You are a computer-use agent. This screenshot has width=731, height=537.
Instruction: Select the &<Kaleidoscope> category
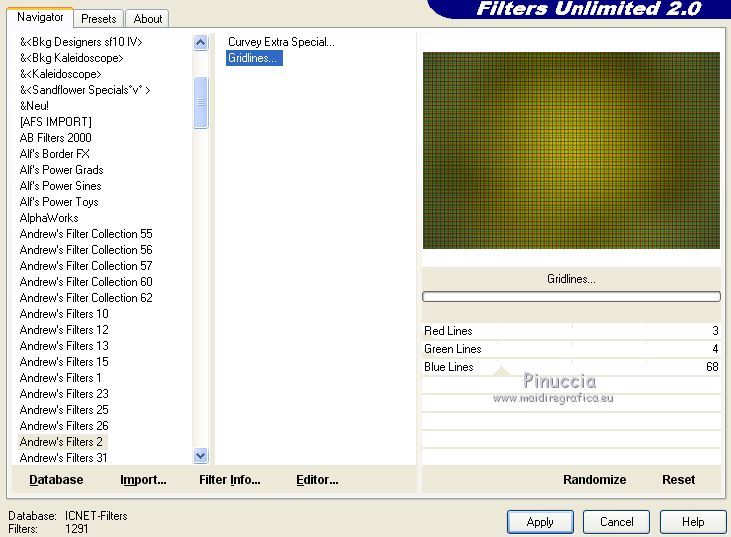click(61, 74)
